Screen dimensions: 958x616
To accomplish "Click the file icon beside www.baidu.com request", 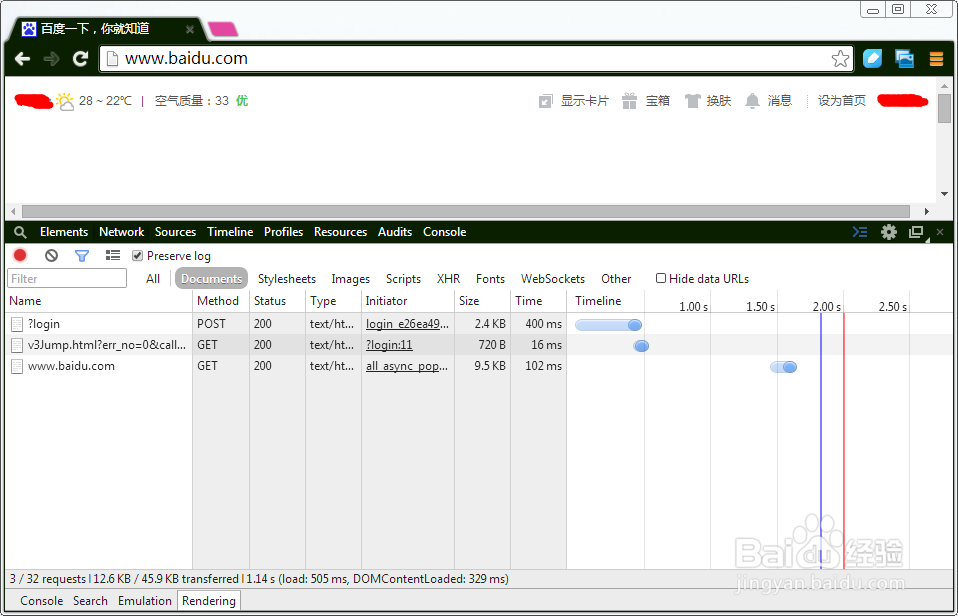I will click(17, 366).
